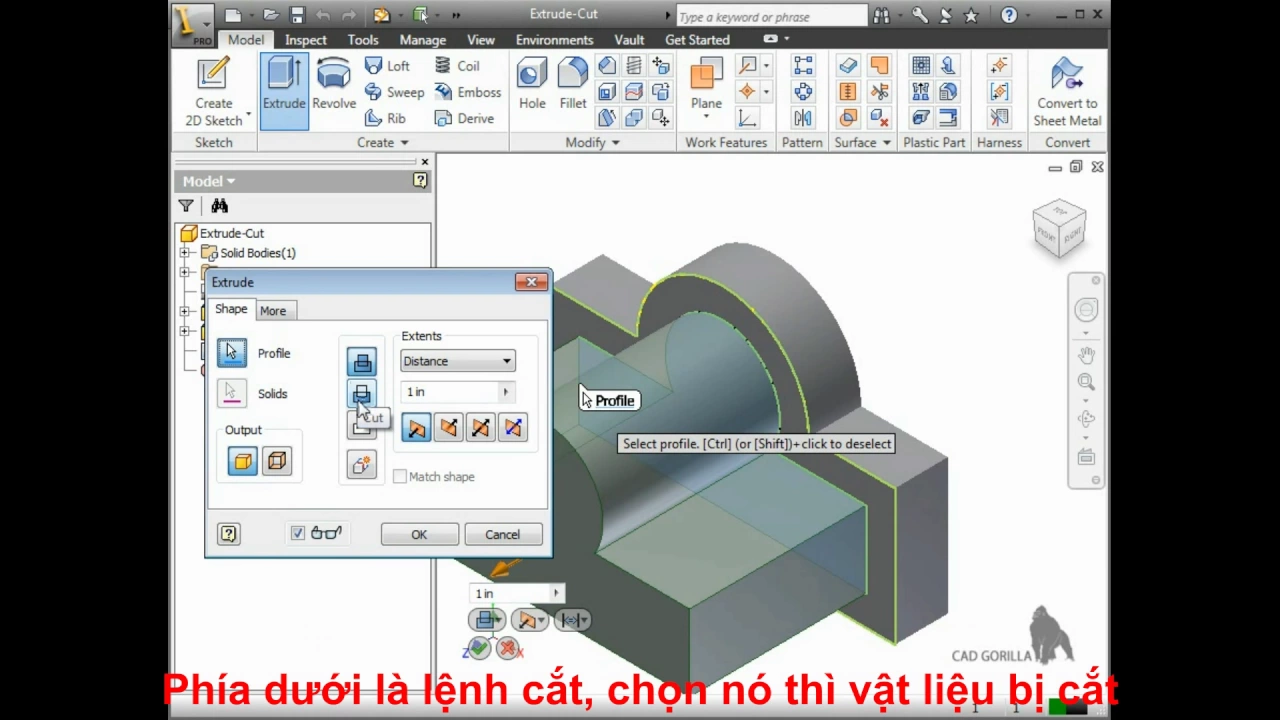Image resolution: width=1280 pixels, height=720 pixels.
Task: Open the 1 in distance flyout arrow in dialog
Action: coord(506,392)
